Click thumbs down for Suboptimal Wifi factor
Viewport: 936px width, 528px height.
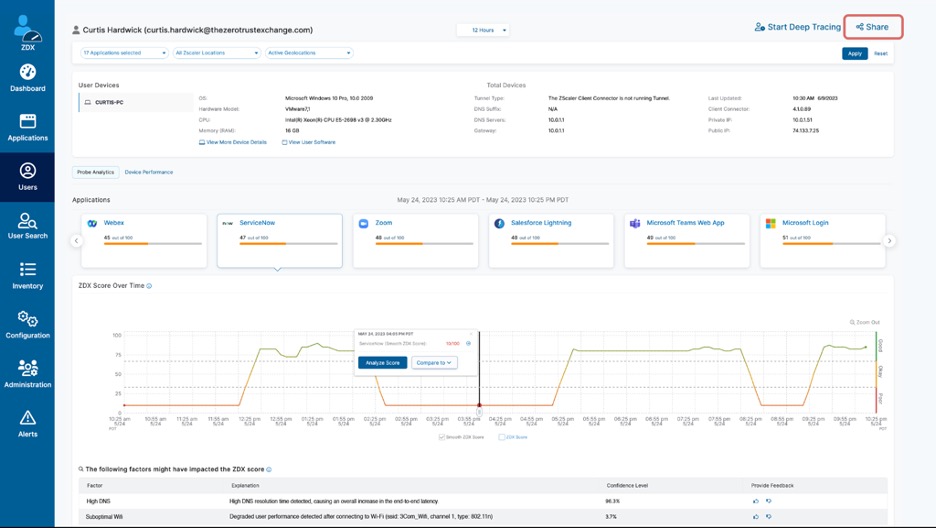[x=768, y=517]
